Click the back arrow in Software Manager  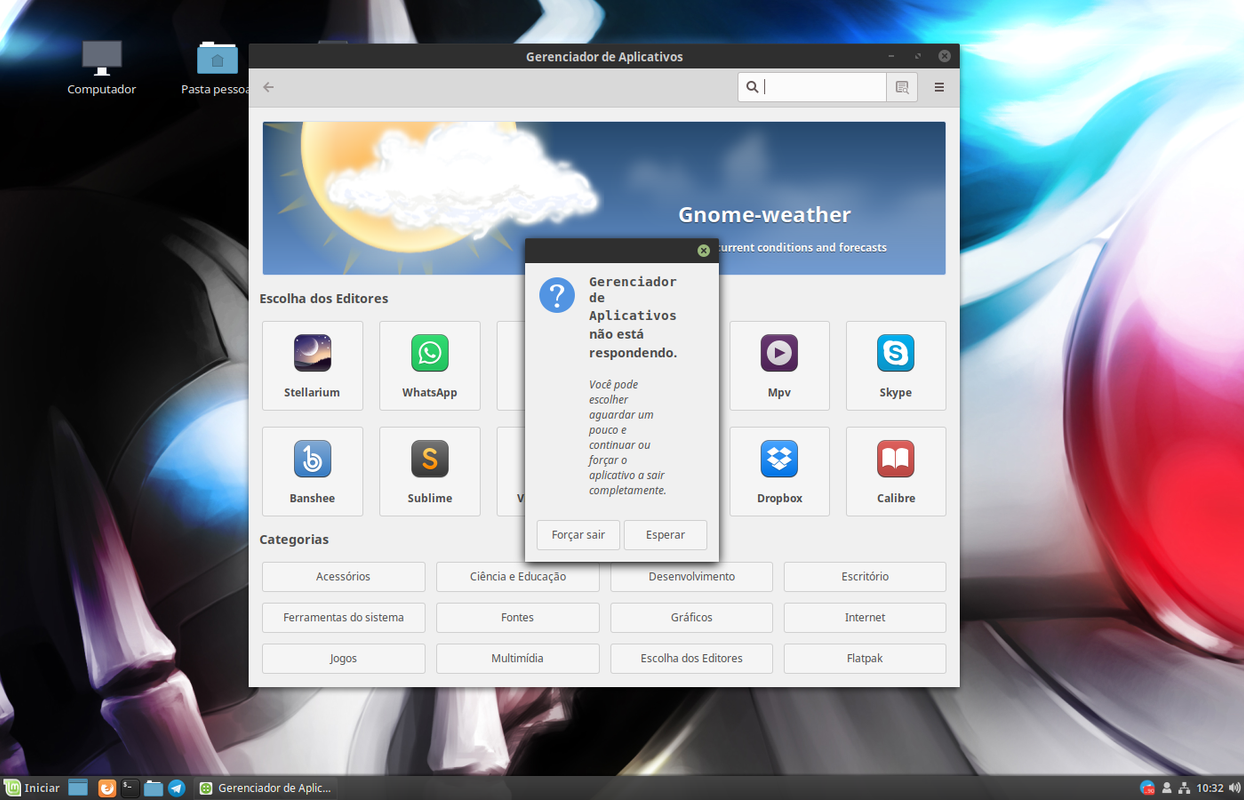(x=268, y=87)
